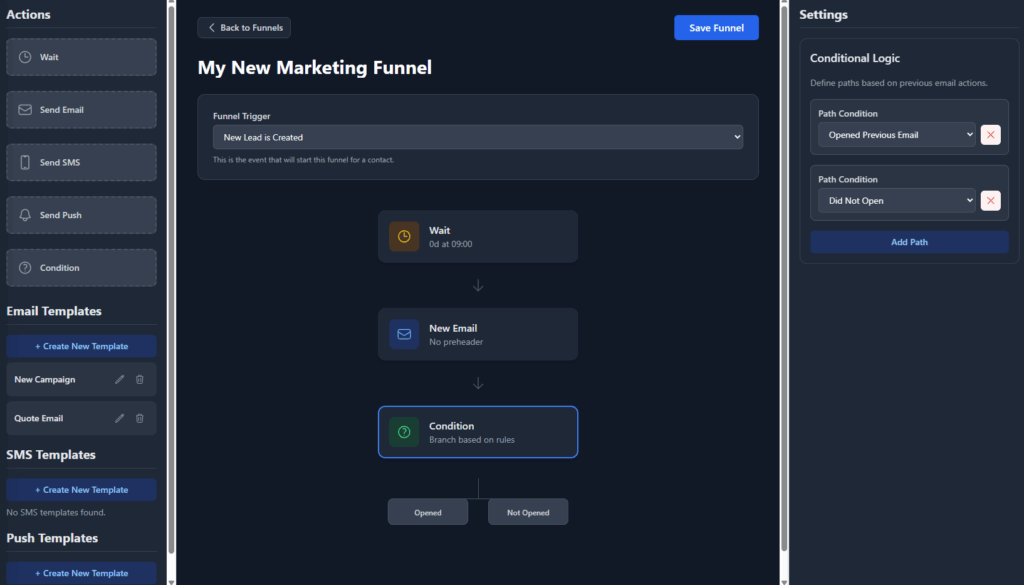1024x585 pixels.
Task: Remove the Did Not Open path condition
Action: 990,201
